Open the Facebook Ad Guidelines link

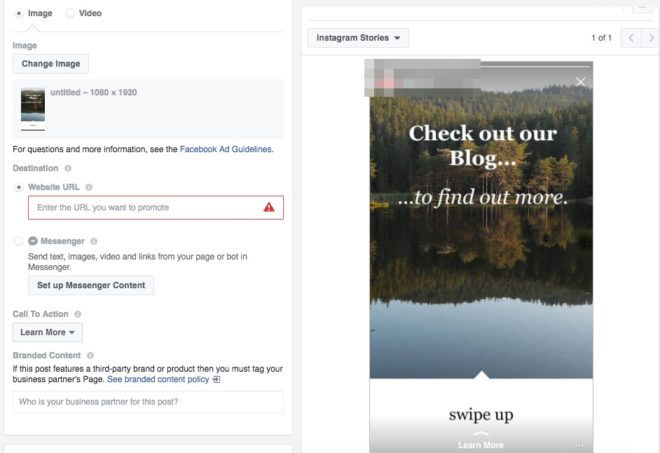226,149
